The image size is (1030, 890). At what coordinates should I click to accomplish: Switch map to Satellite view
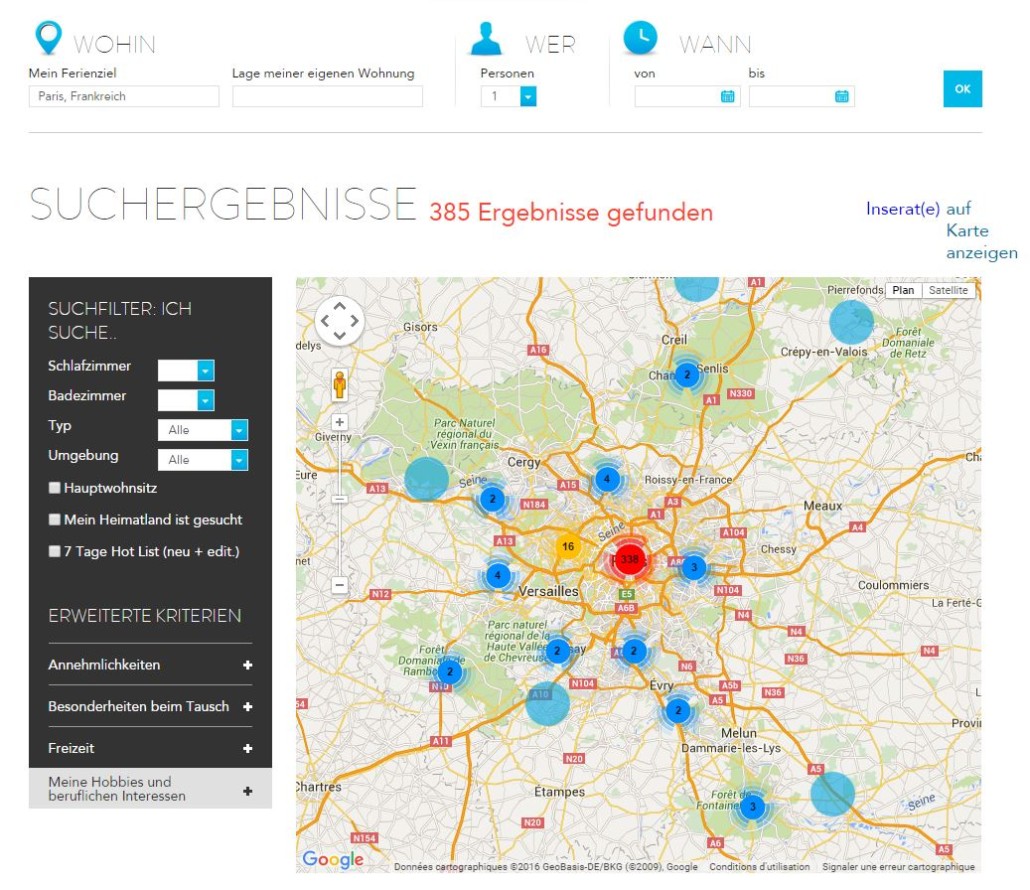point(948,290)
